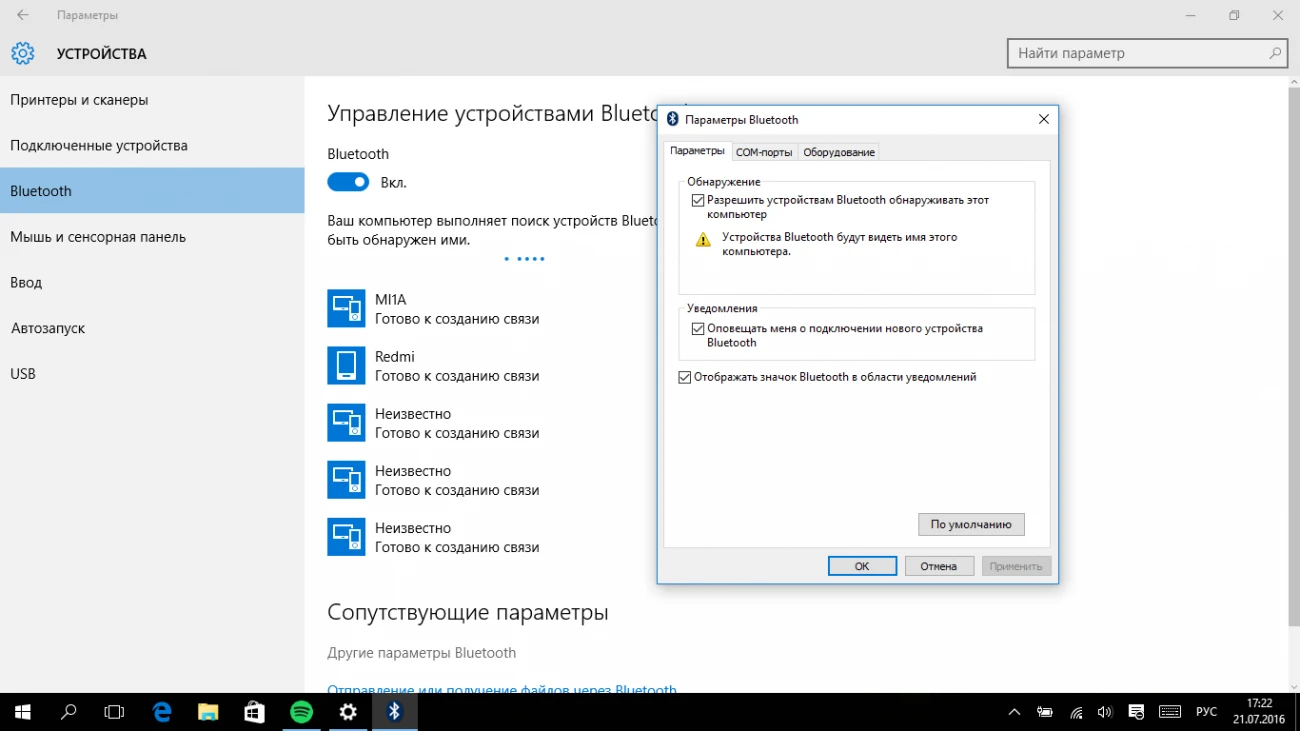Open the USB section
1300x731 pixels.
click(x=152, y=374)
